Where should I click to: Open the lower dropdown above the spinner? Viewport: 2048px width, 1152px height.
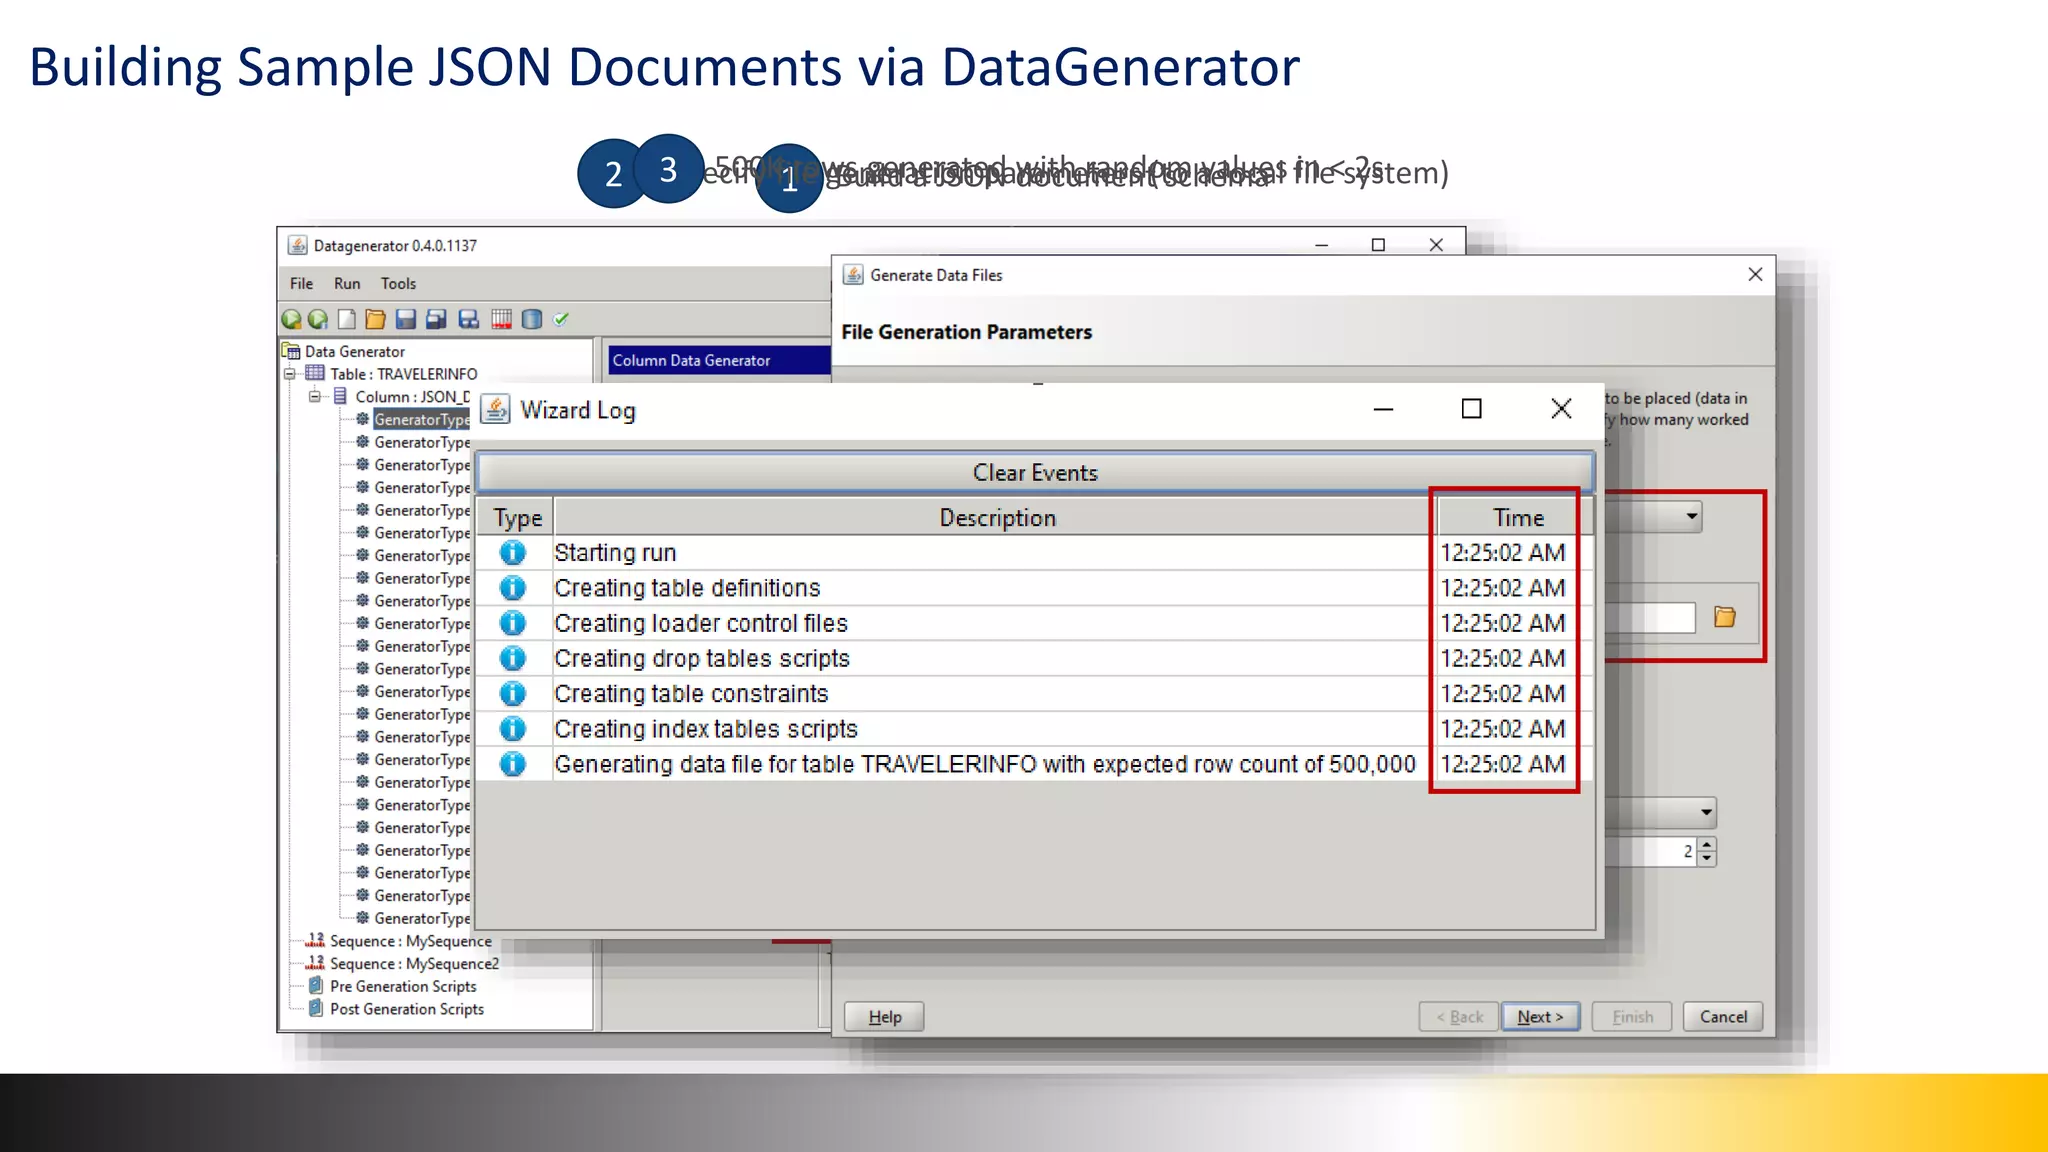(x=1706, y=811)
